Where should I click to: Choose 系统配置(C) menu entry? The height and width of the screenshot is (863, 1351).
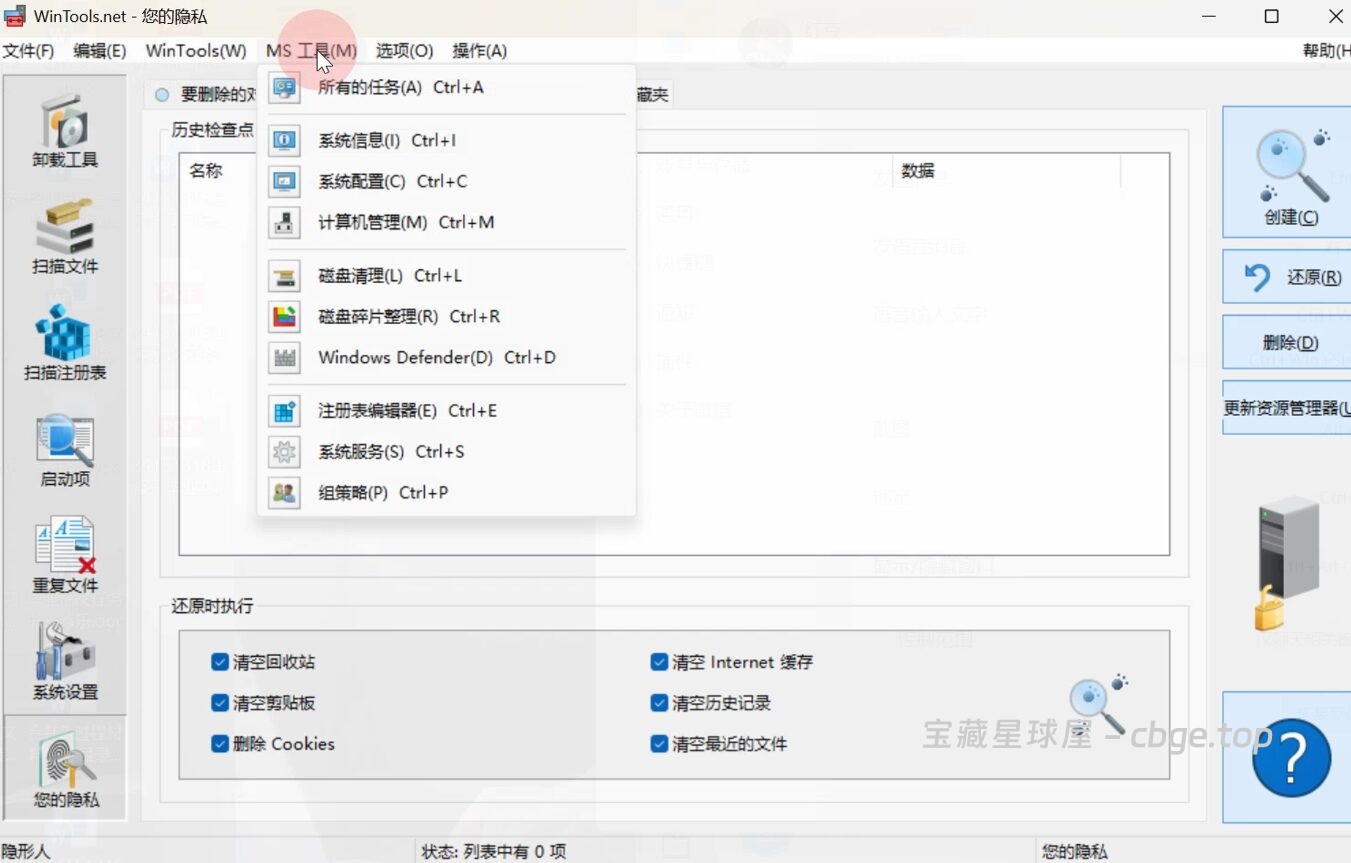tap(447, 182)
